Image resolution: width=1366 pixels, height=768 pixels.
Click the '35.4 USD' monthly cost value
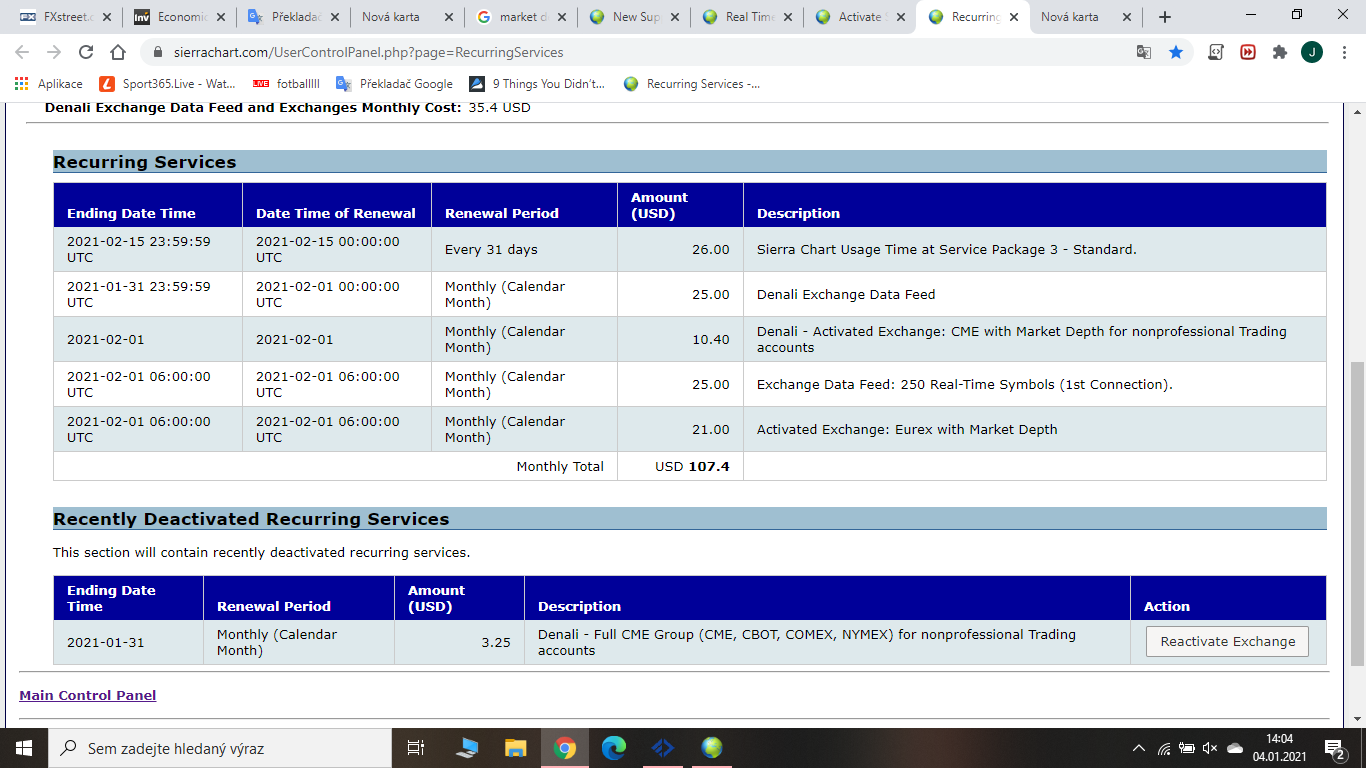coord(499,108)
